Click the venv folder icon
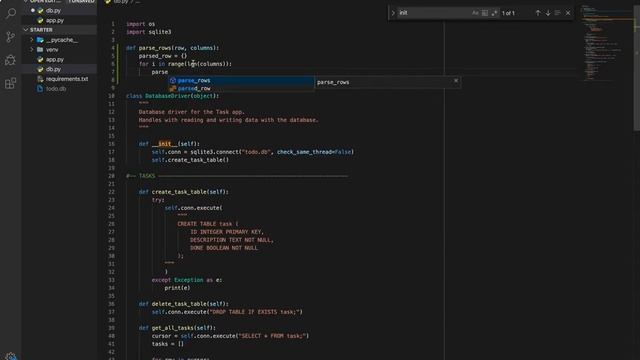 click(40, 50)
